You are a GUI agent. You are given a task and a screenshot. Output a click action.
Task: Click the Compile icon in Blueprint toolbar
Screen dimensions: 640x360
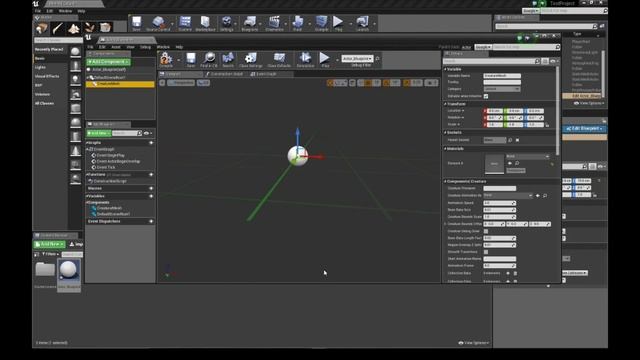click(x=166, y=59)
